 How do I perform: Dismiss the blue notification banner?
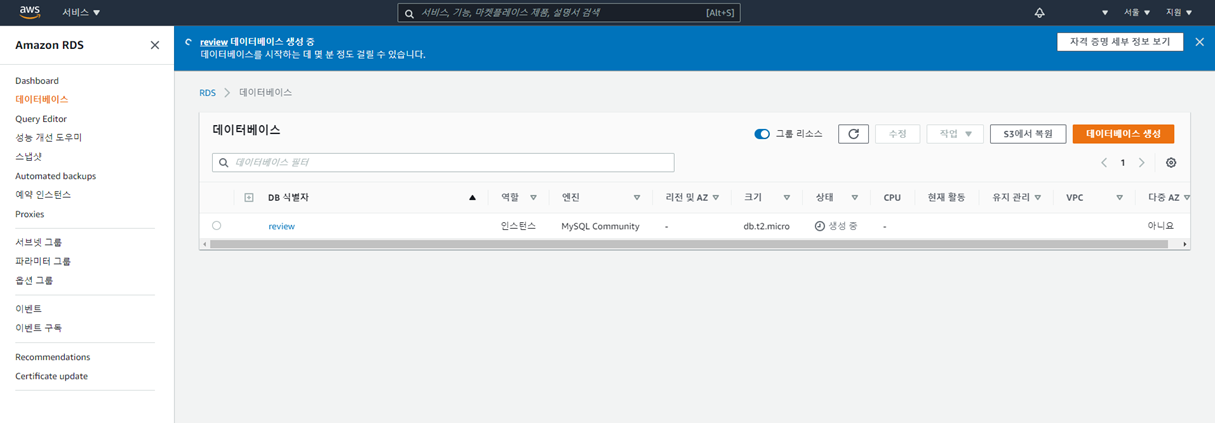coord(1199,42)
